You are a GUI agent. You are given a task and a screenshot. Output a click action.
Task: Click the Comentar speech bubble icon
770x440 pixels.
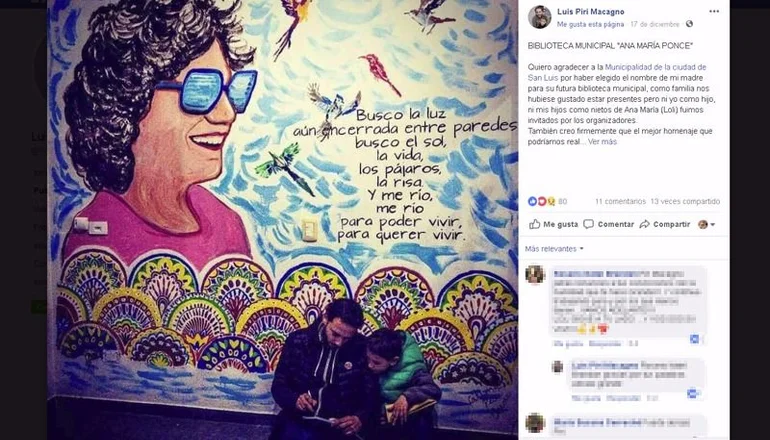pyautogui.click(x=588, y=224)
